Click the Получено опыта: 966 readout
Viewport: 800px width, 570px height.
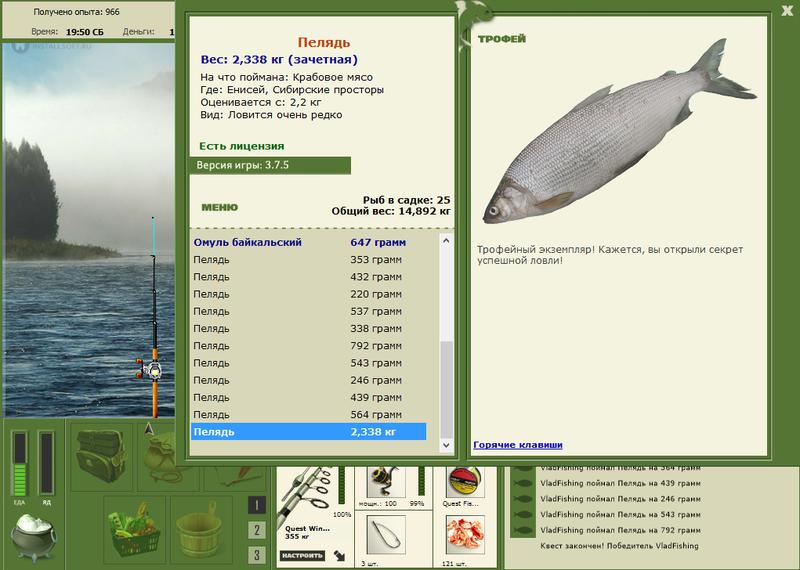click(x=77, y=12)
